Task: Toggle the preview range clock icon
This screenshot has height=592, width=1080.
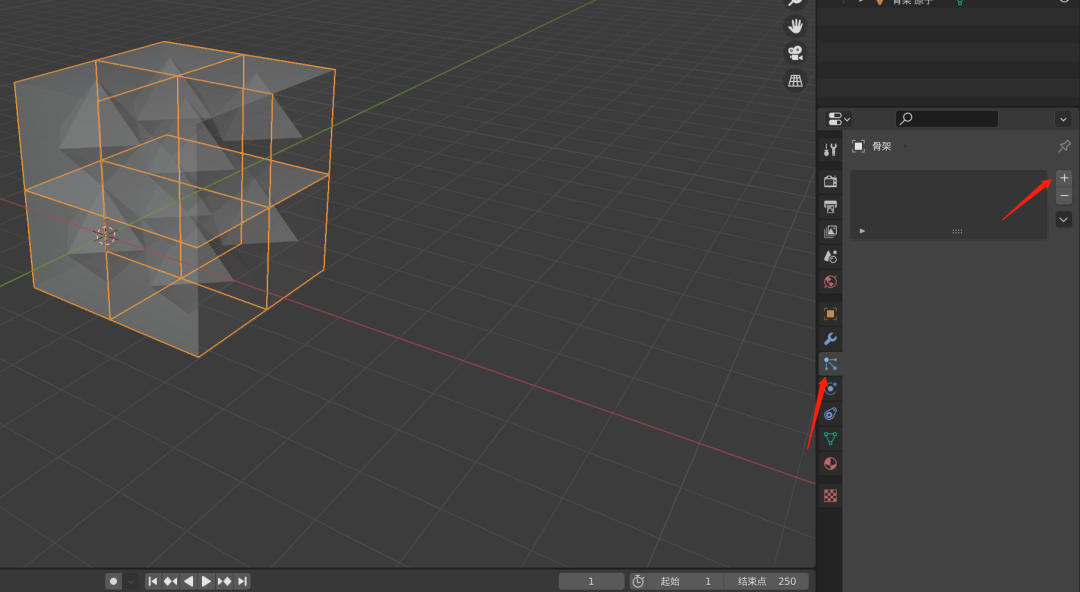Action: [x=638, y=581]
